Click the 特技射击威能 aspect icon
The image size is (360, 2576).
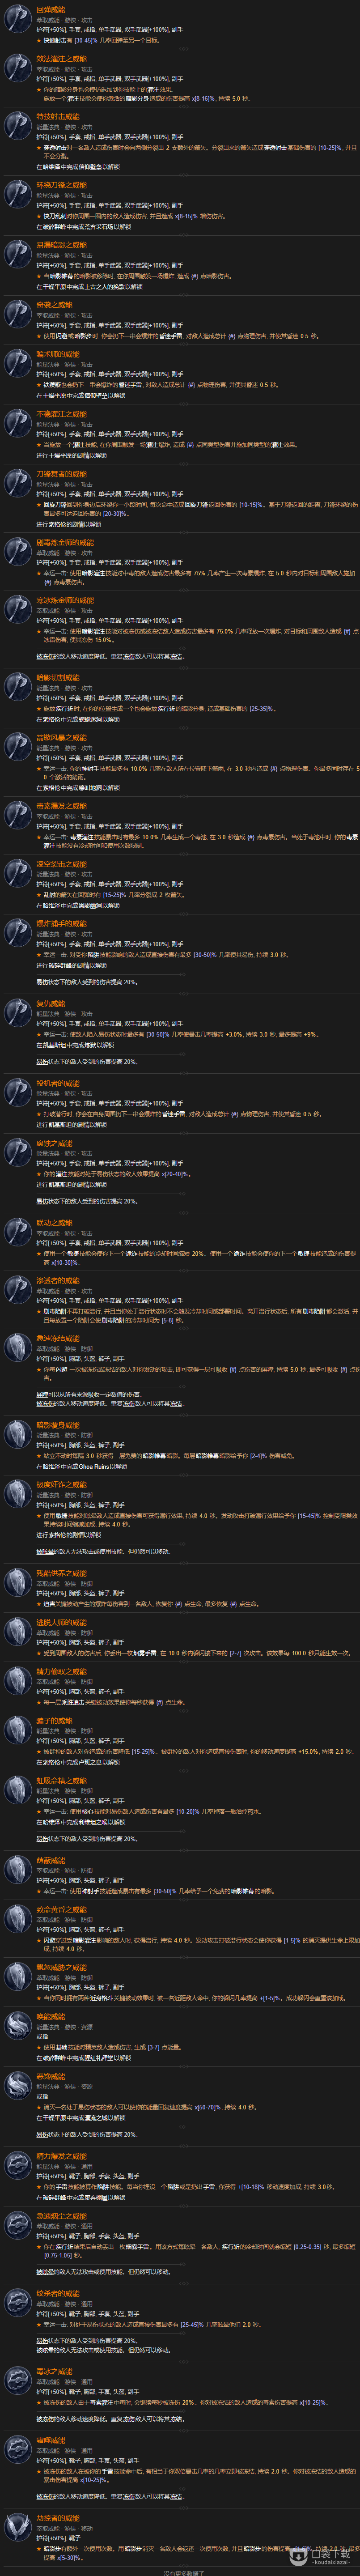pos(18,127)
